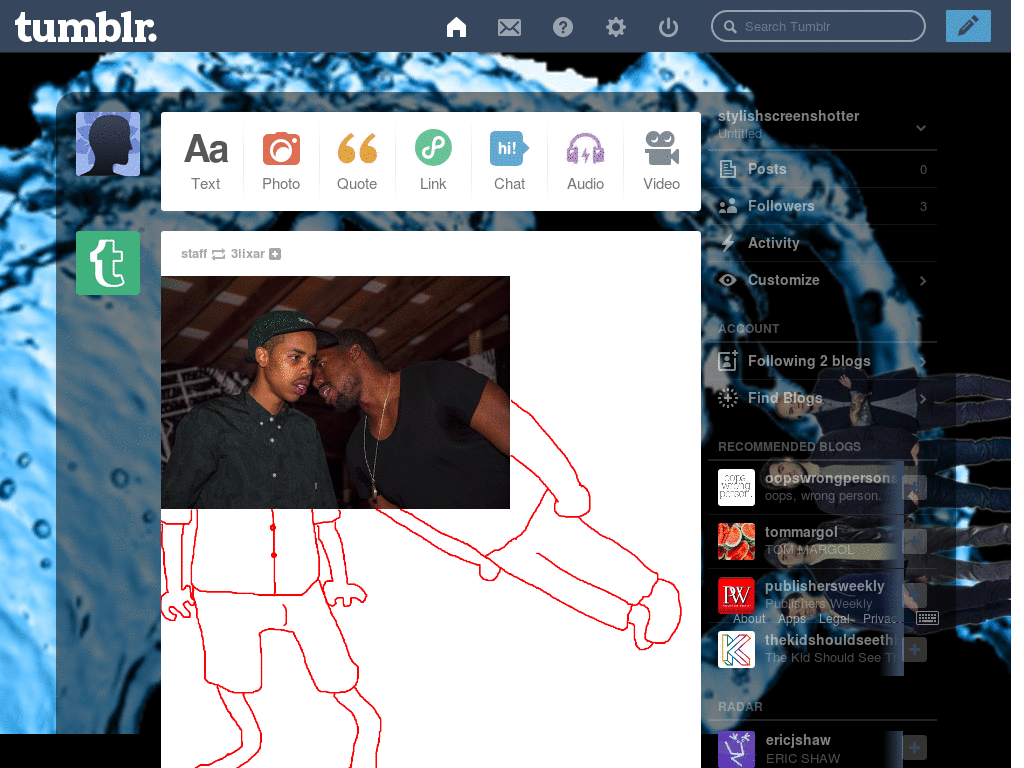The height and width of the screenshot is (768, 1024).
Task: Open the inbox envelope icon
Action: coord(509,27)
